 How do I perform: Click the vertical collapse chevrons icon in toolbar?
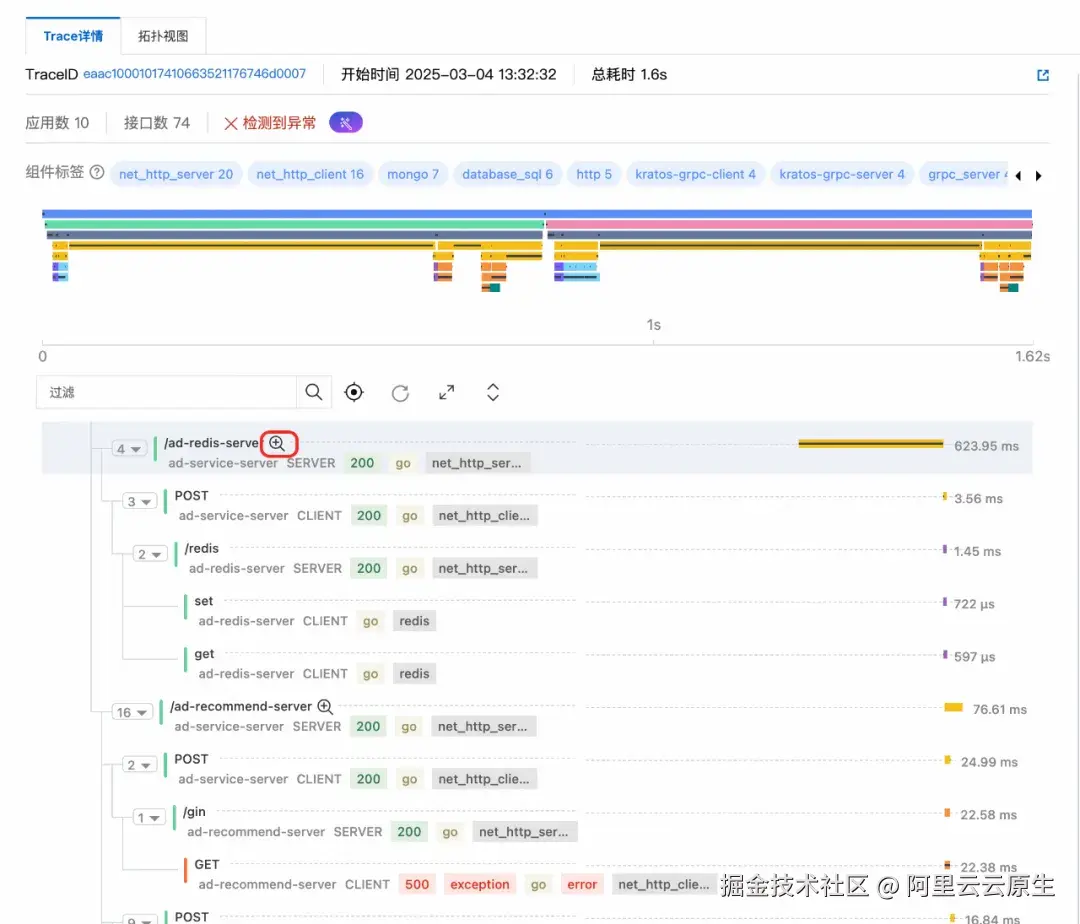pos(492,392)
